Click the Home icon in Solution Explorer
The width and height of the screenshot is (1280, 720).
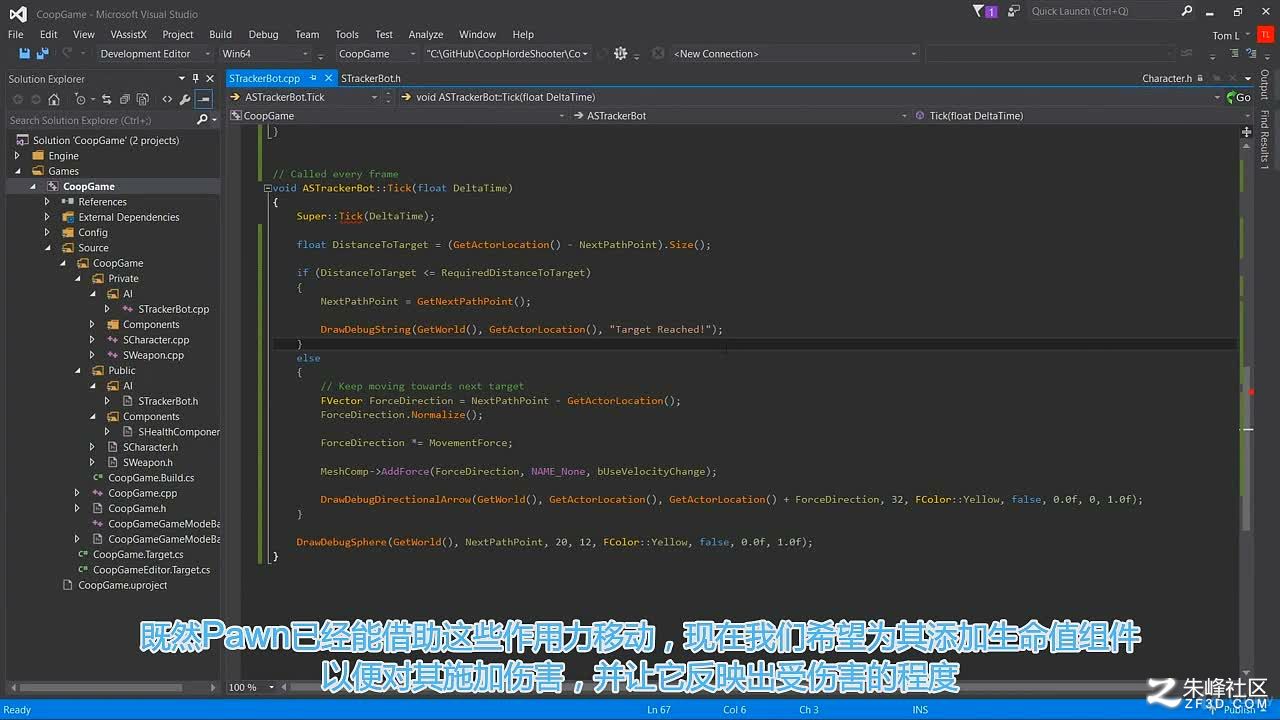(x=54, y=99)
